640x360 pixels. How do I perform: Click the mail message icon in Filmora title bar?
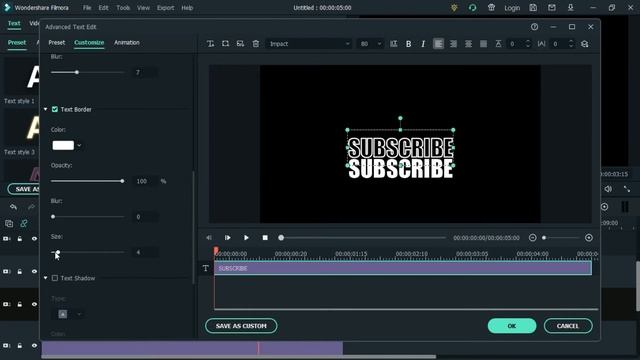click(x=552, y=8)
